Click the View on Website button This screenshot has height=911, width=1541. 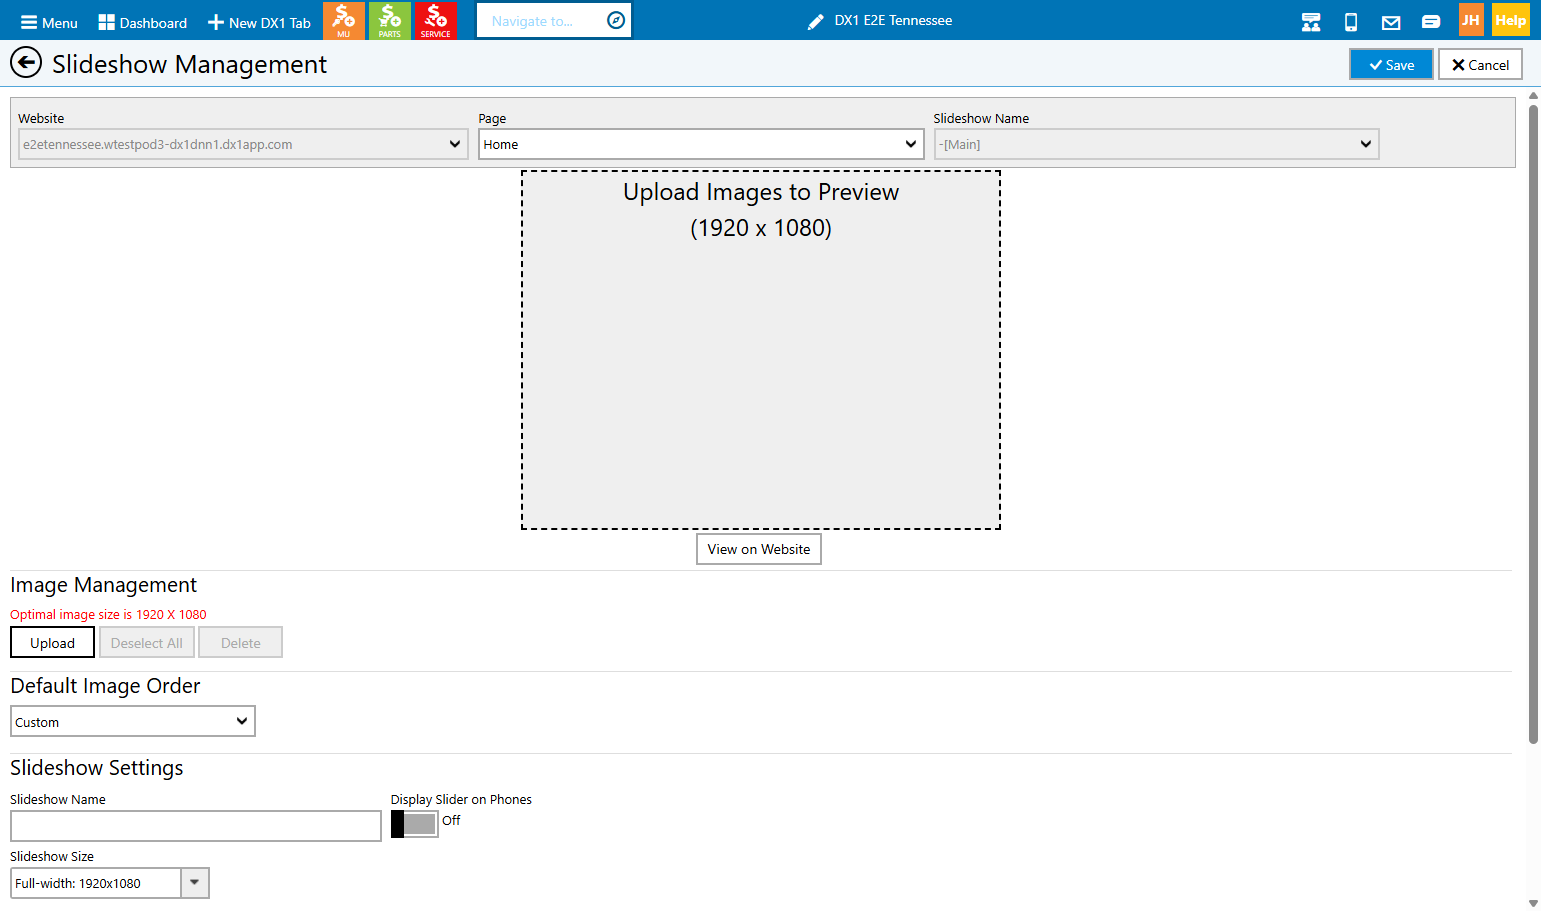point(759,549)
